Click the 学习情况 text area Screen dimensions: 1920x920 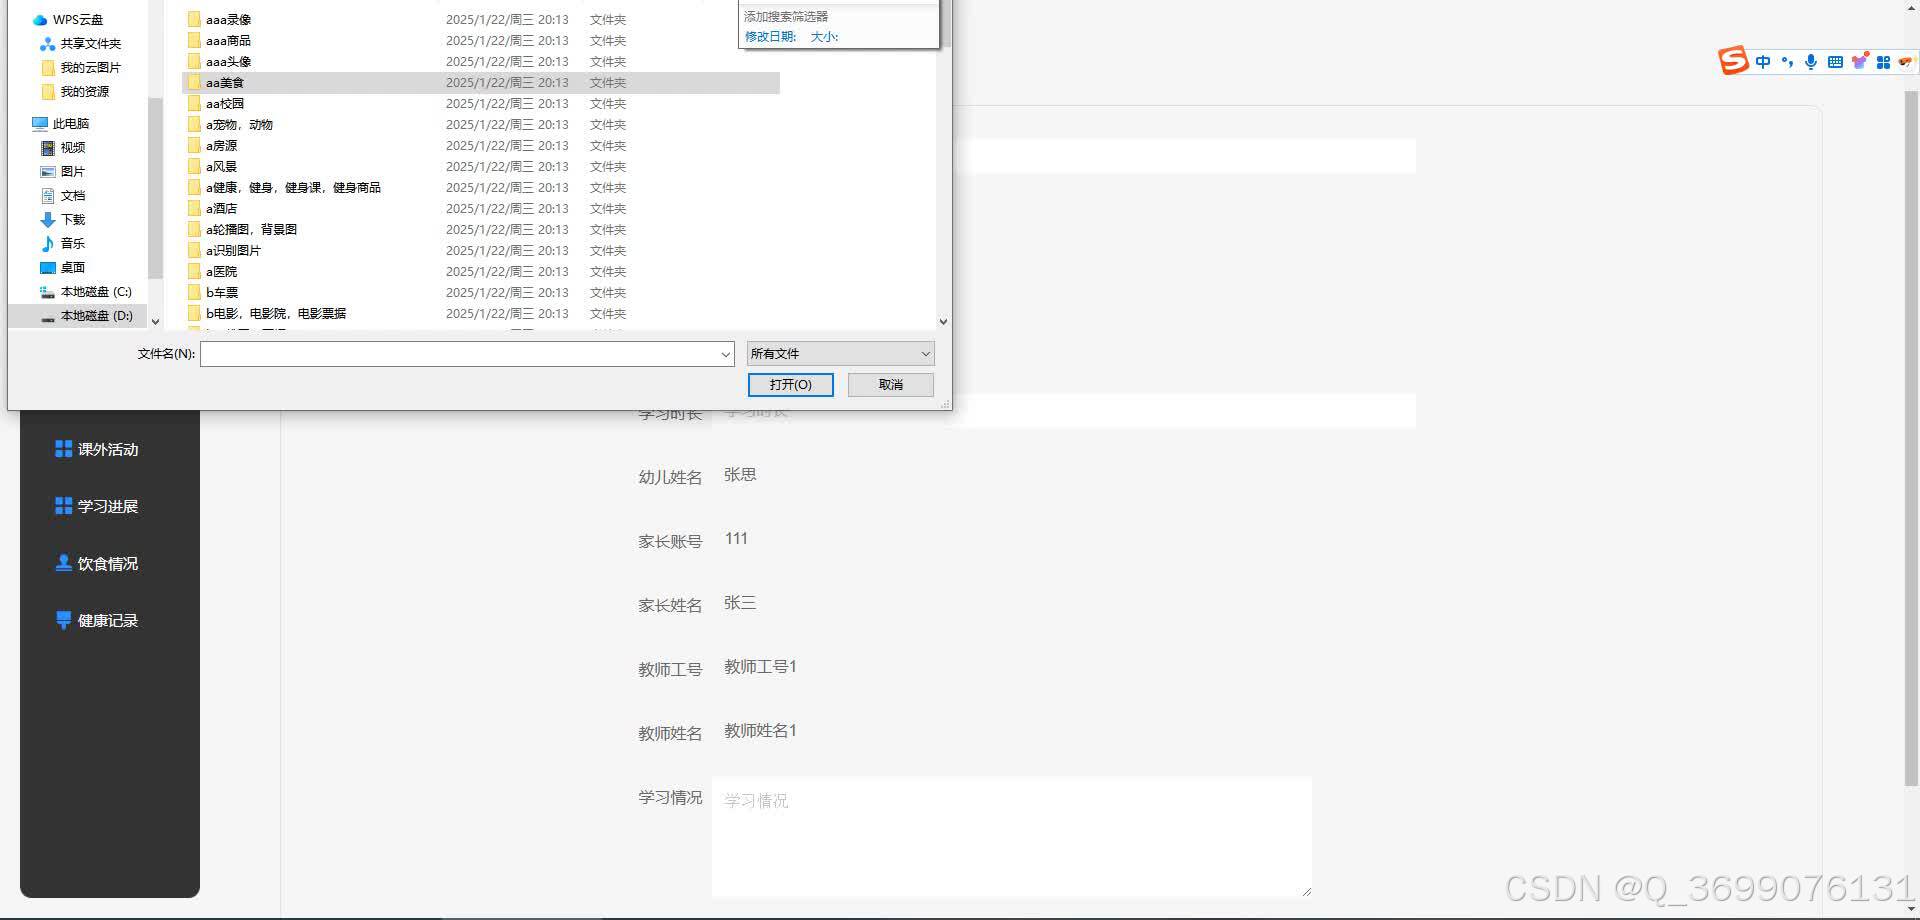pyautogui.click(x=1012, y=838)
